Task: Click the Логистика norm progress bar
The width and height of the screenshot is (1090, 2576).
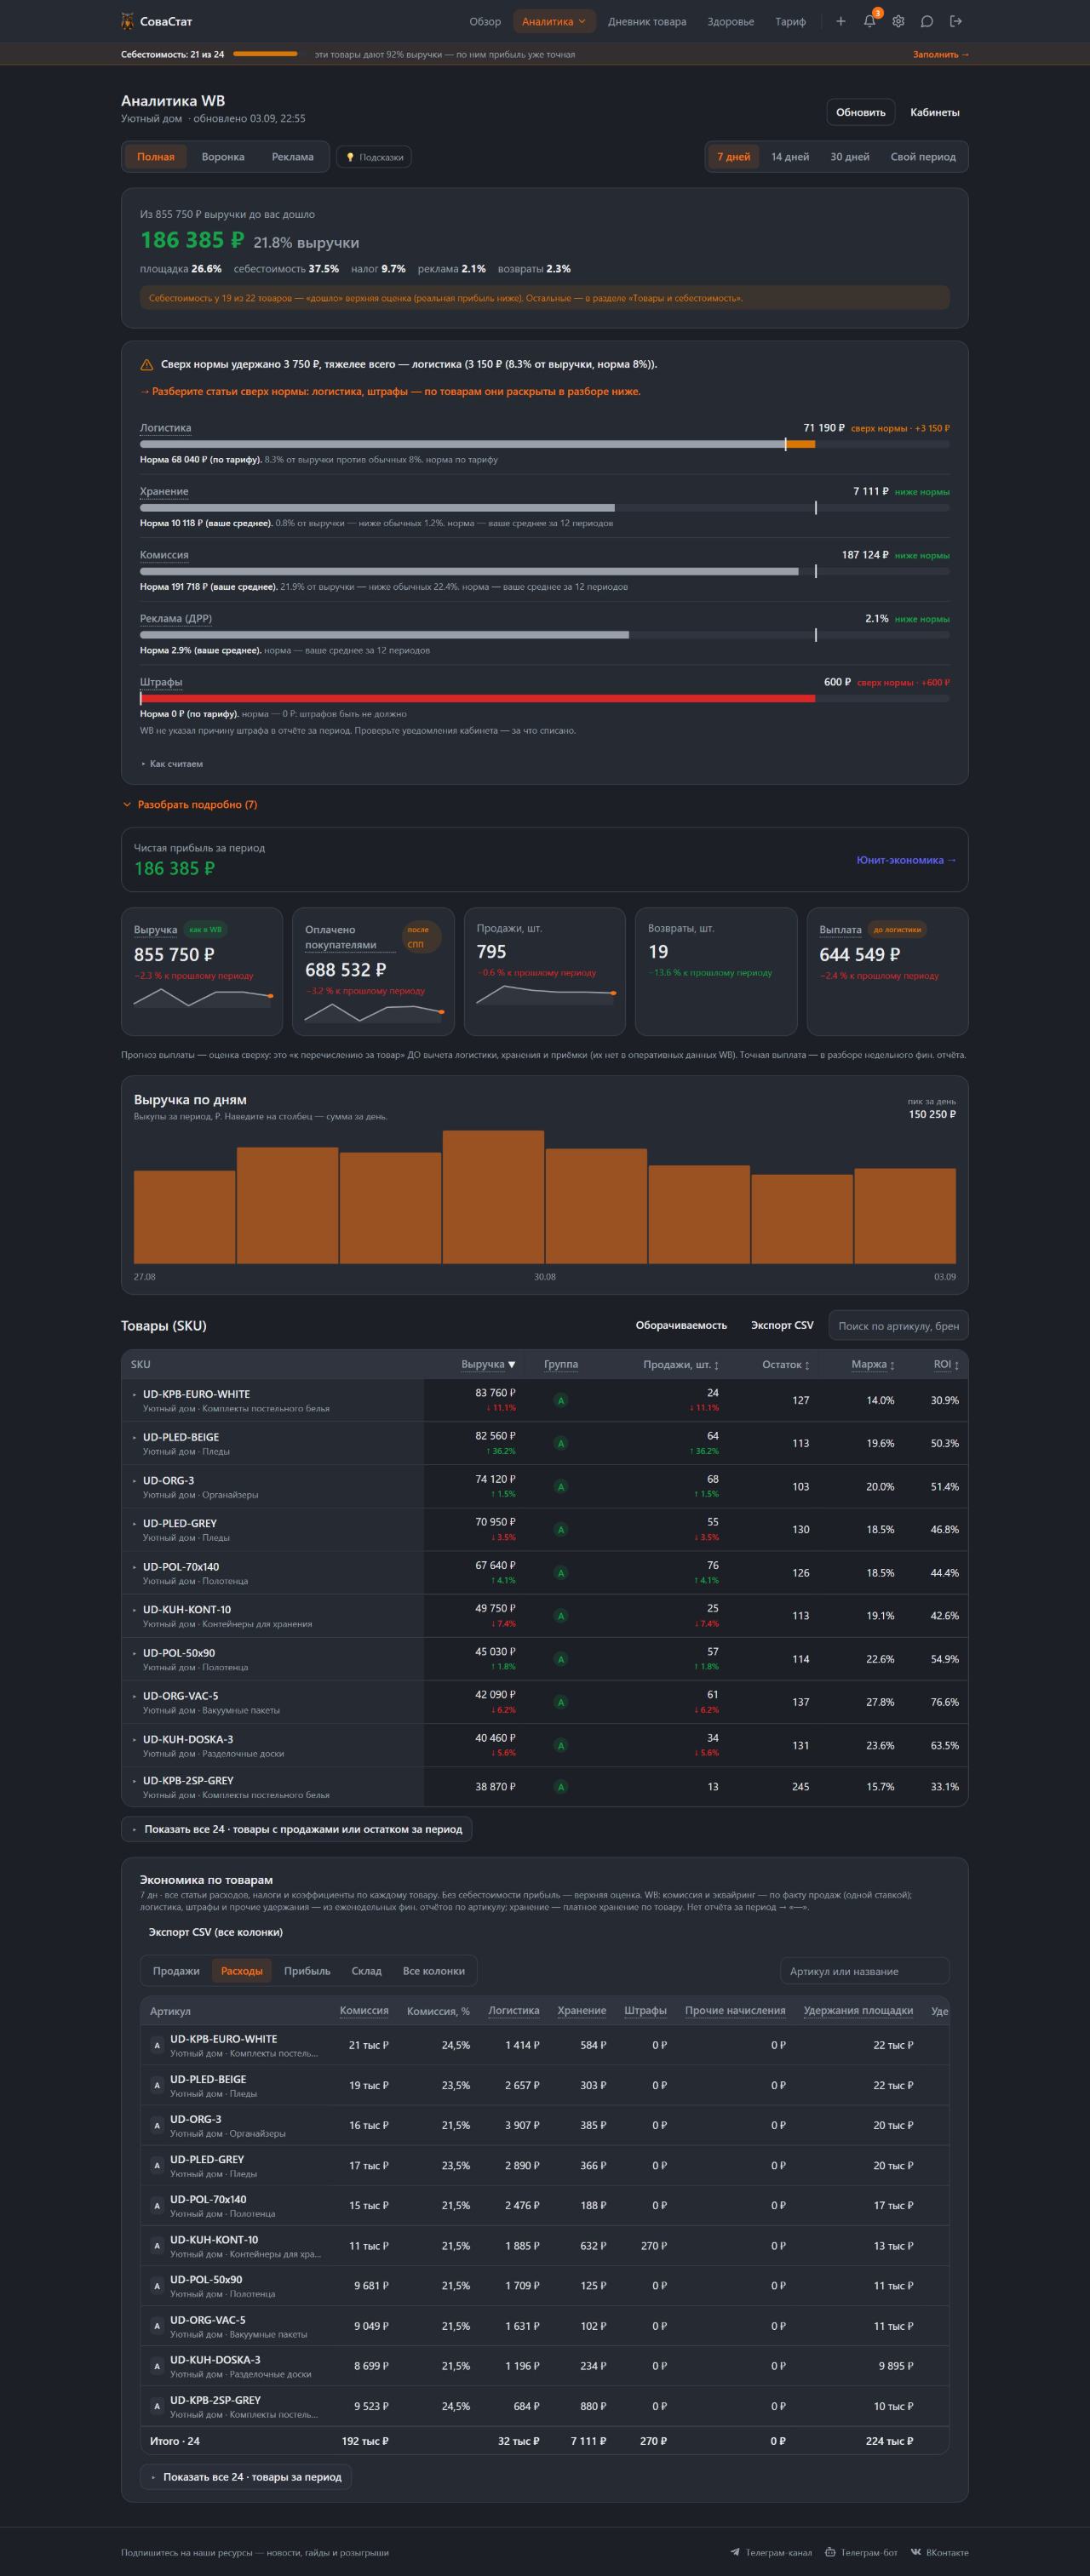Action: pos(545,444)
